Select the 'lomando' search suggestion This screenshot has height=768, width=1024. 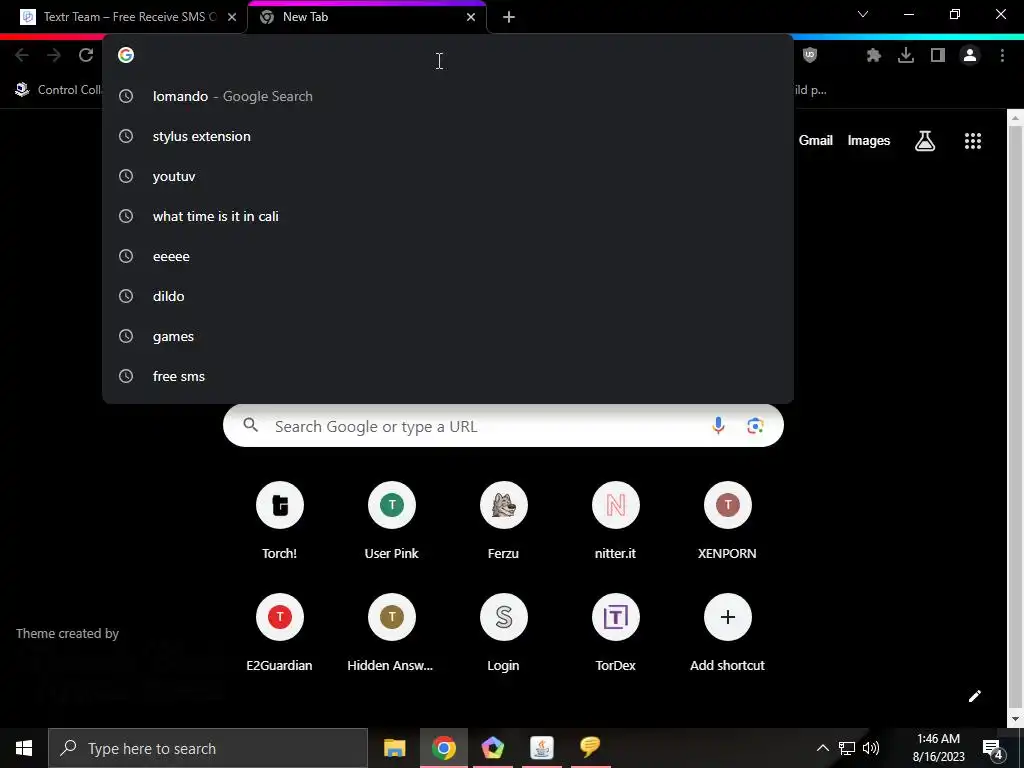click(x=448, y=96)
